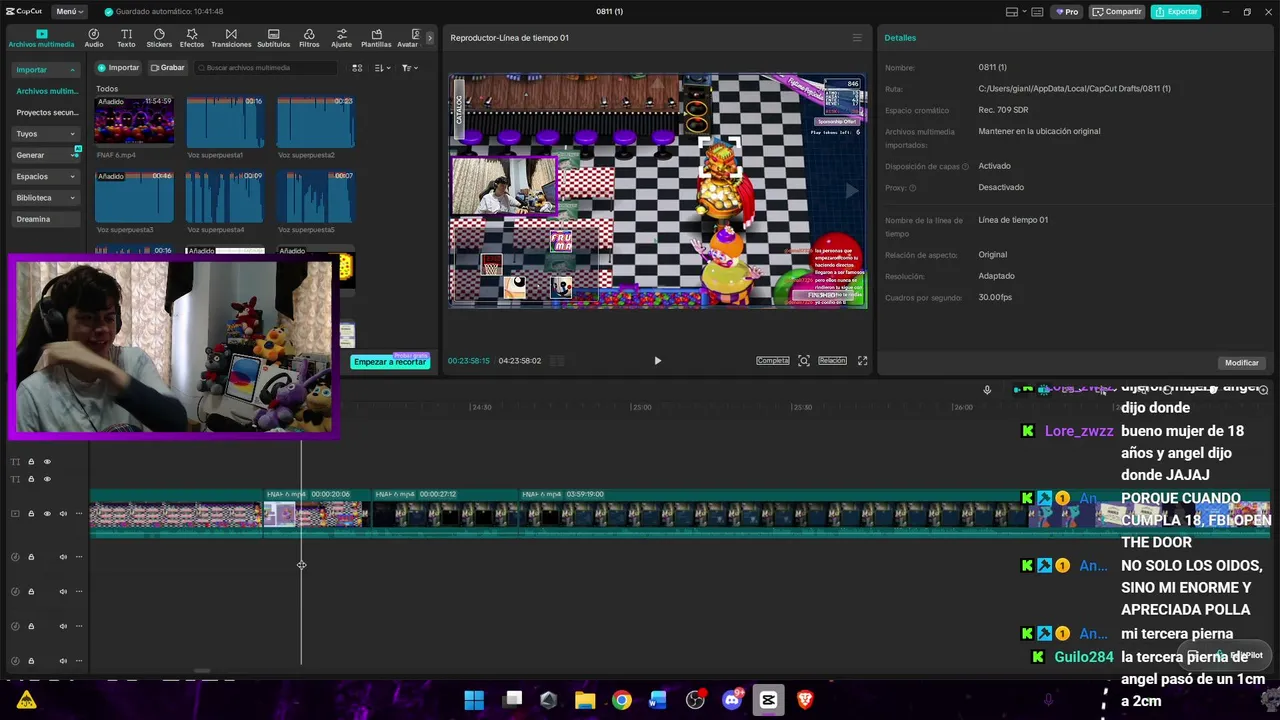
Task: Open File Explorer from taskbar
Action: 585,700
